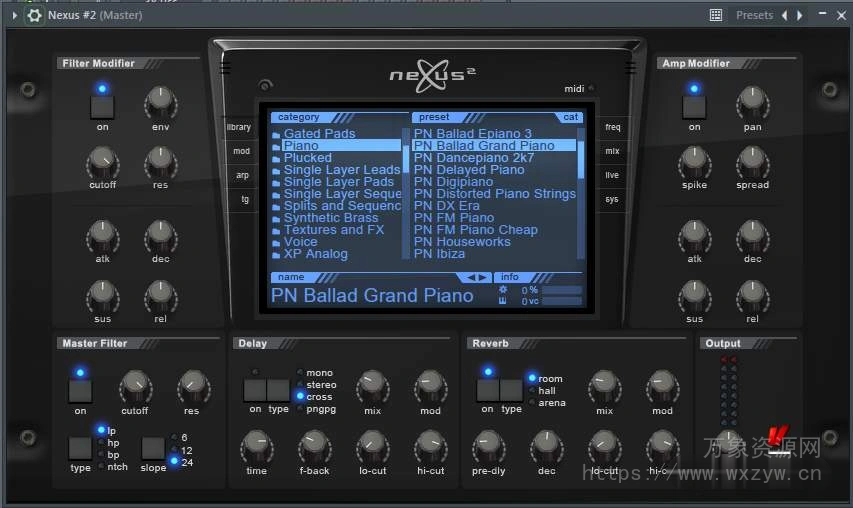The width and height of the screenshot is (853, 508).
Task: Click the name bar right arrow
Action: pyautogui.click(x=482, y=277)
